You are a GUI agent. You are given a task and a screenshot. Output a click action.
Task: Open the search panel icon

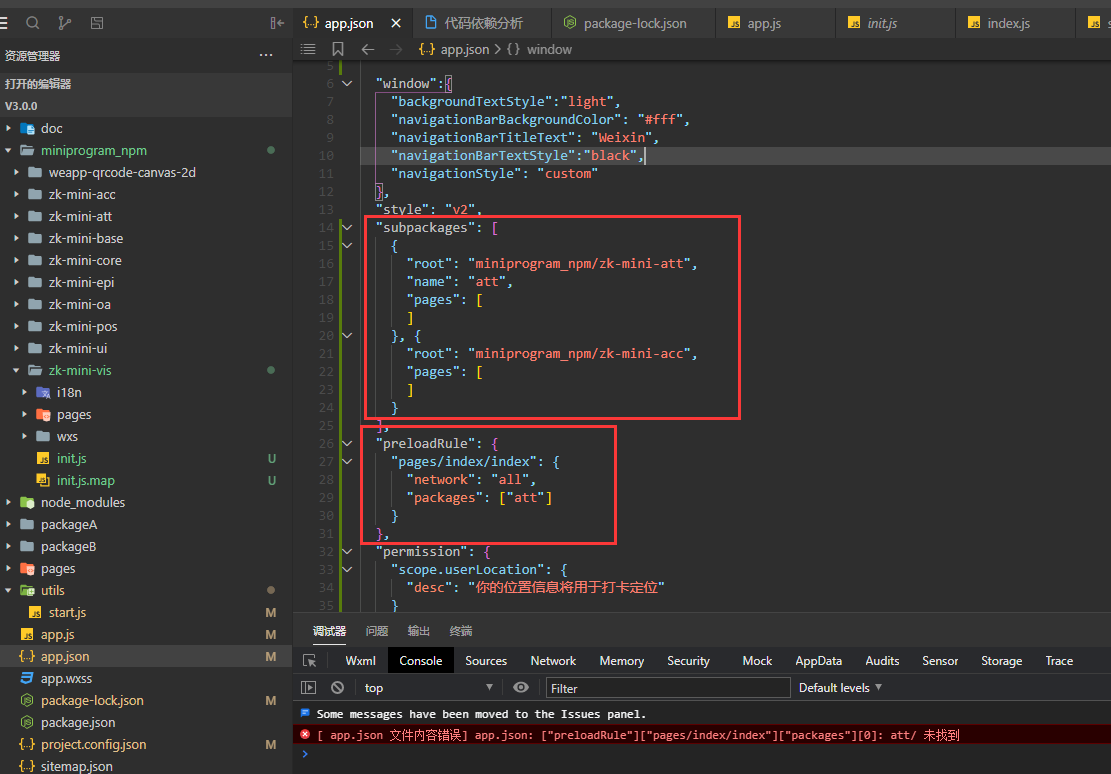click(x=33, y=22)
